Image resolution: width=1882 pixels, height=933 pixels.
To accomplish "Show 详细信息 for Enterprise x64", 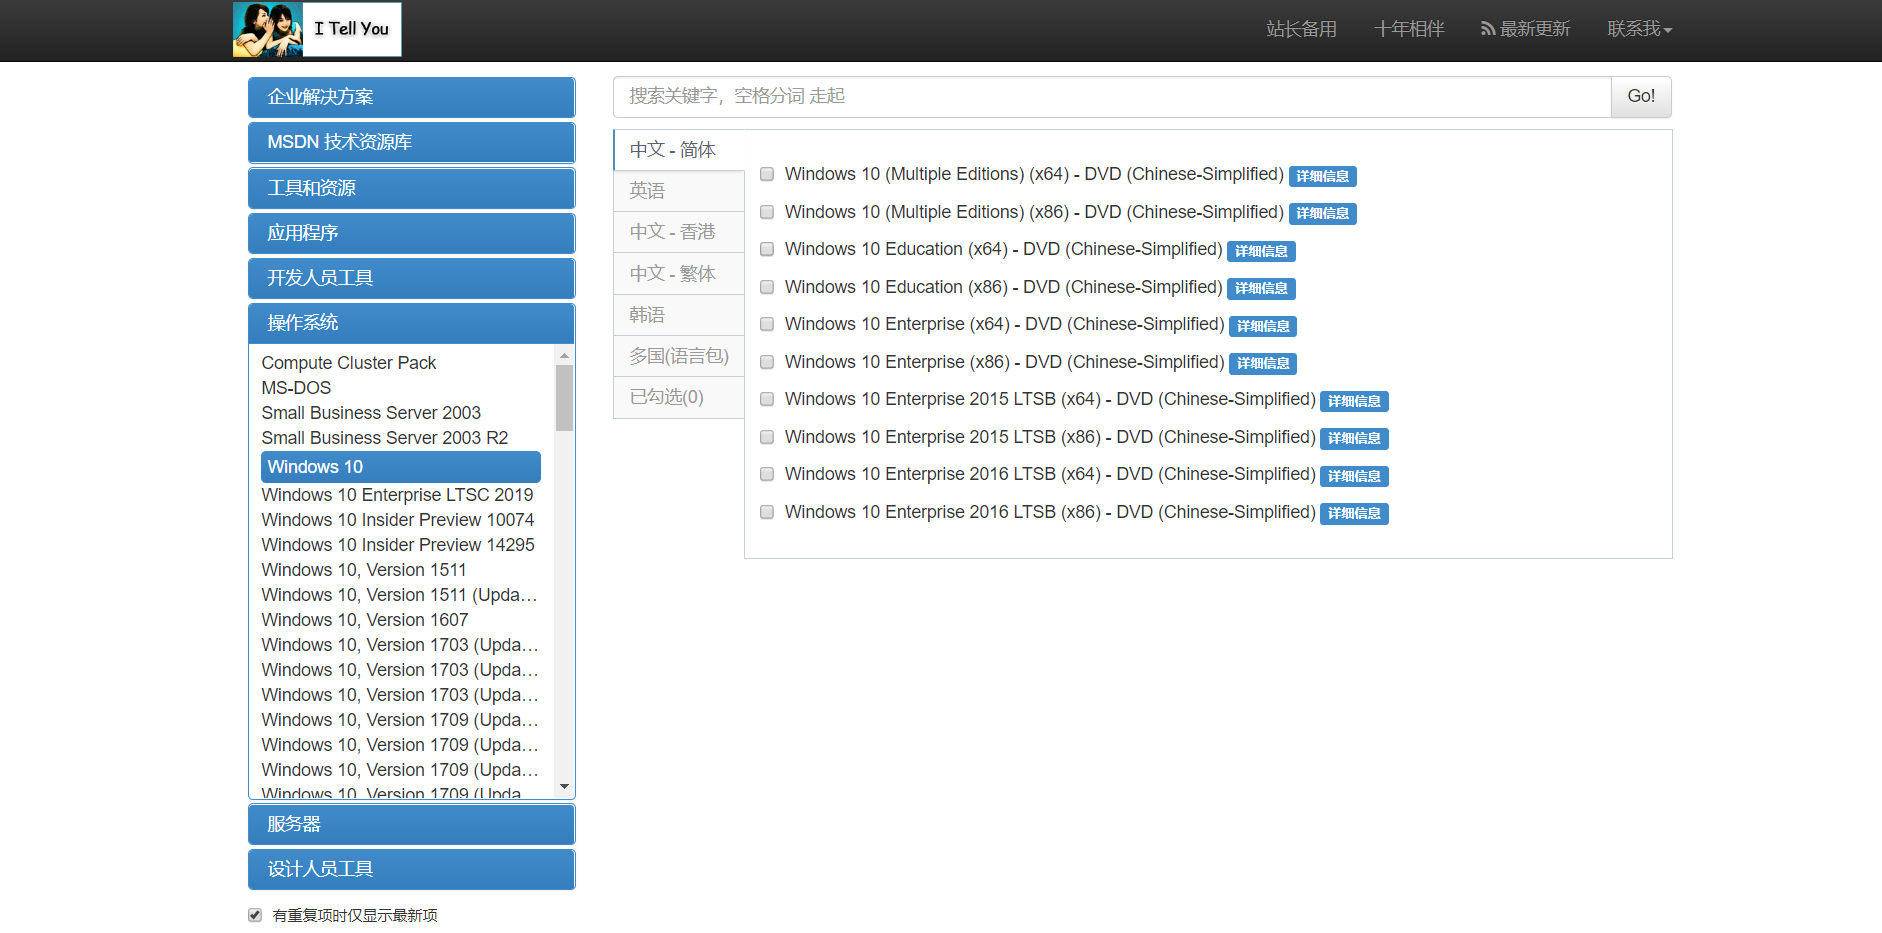I will click(x=1263, y=326).
